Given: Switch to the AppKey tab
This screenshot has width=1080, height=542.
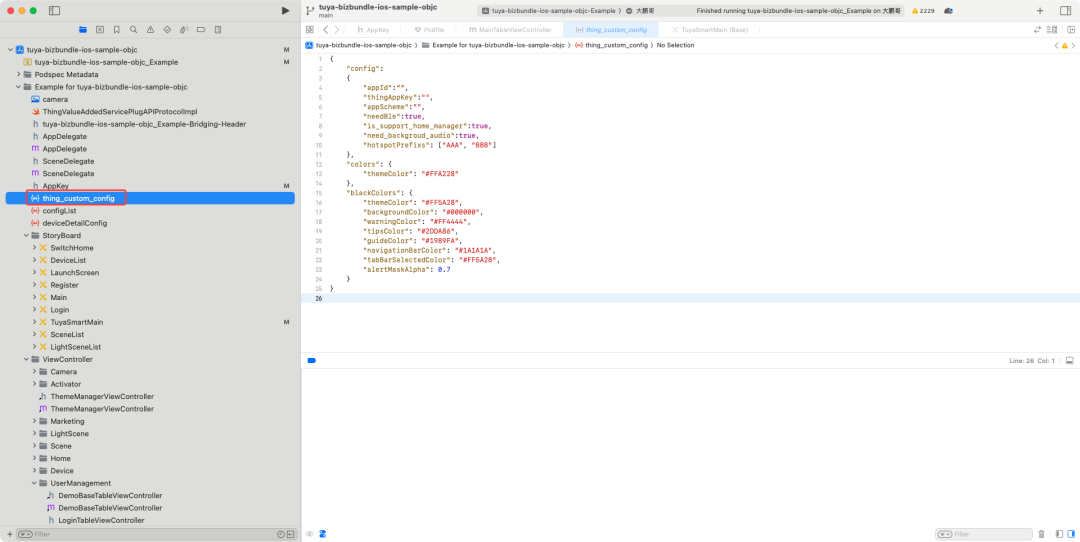Looking at the screenshot, I should 373,30.
